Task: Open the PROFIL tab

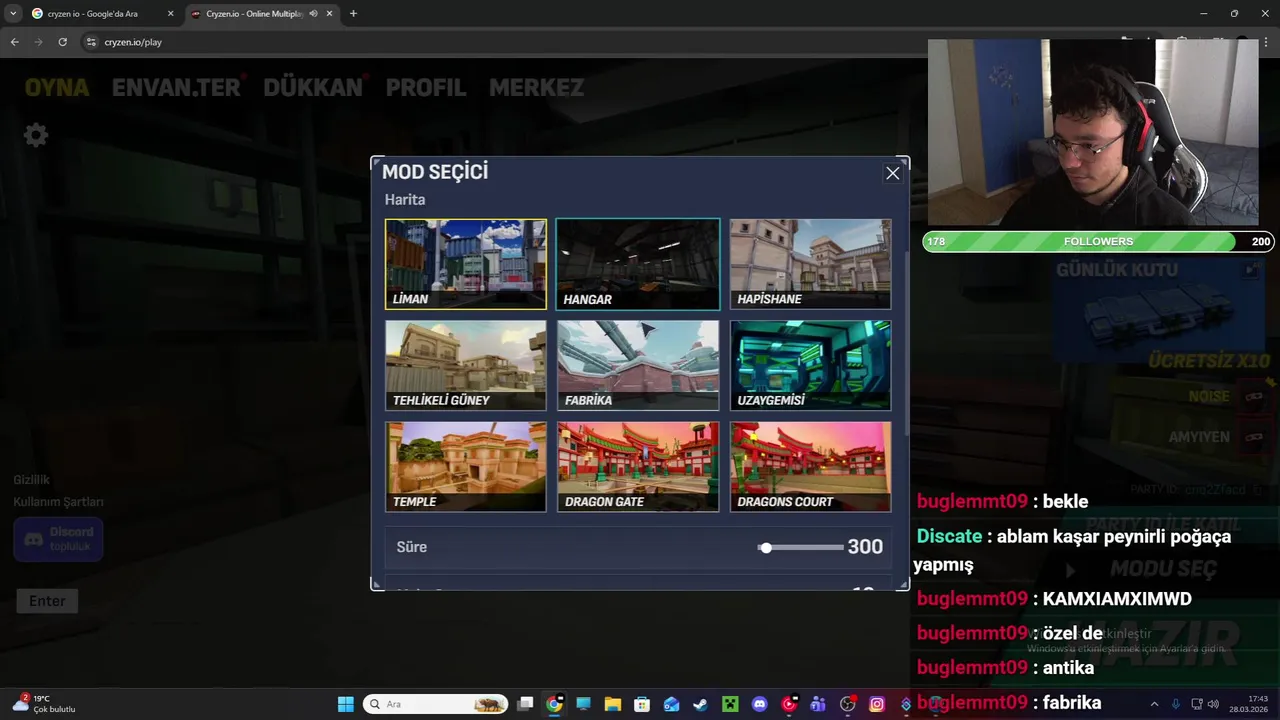Action: pos(426,87)
